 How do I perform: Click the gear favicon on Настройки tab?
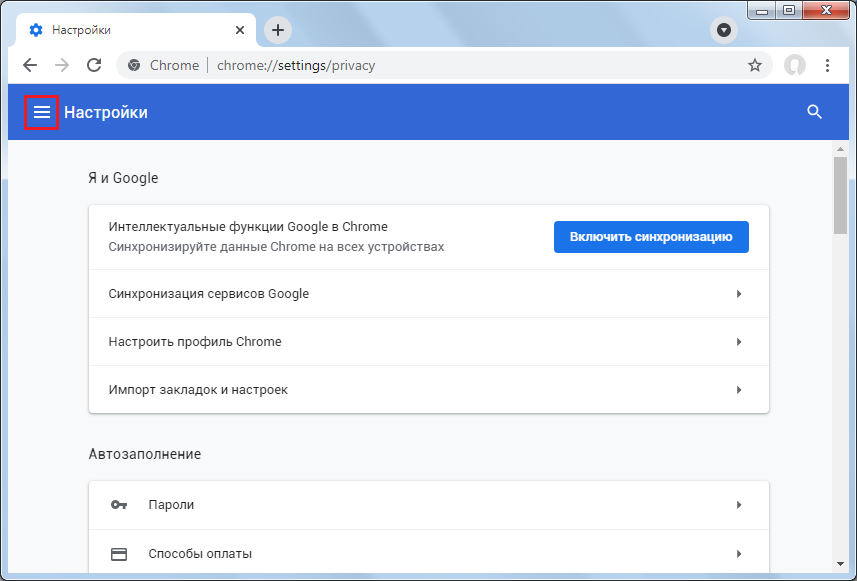tap(36, 30)
